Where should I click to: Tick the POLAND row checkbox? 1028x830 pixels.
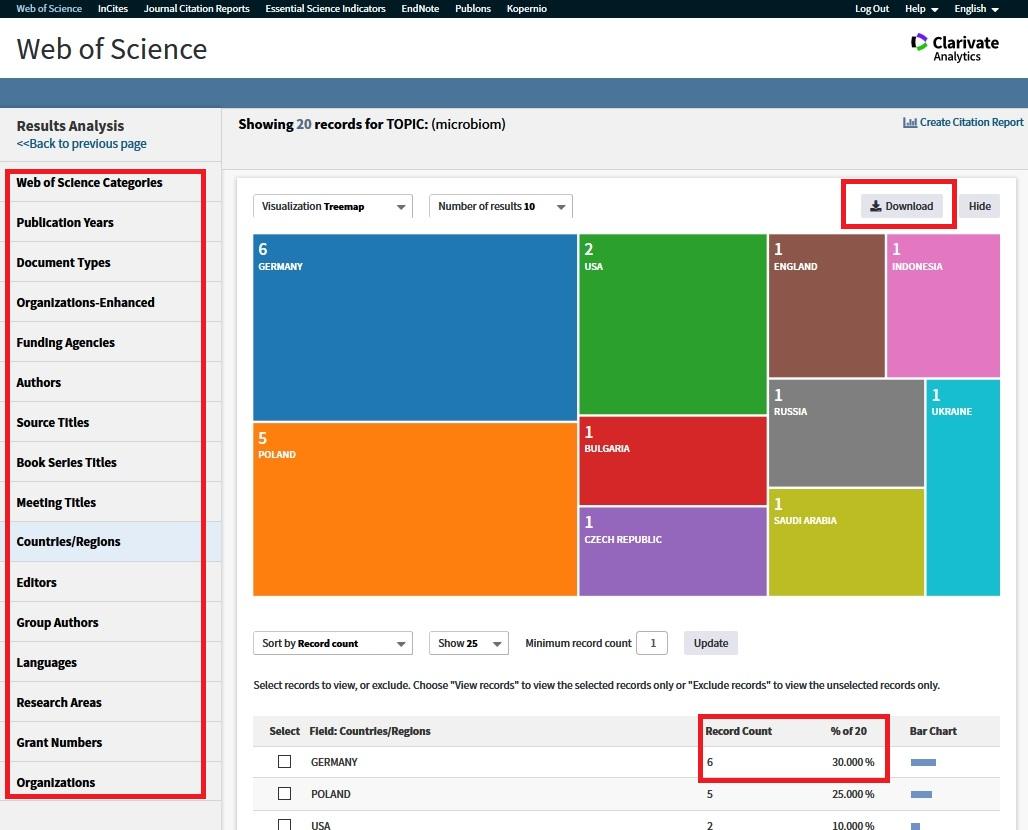point(285,794)
